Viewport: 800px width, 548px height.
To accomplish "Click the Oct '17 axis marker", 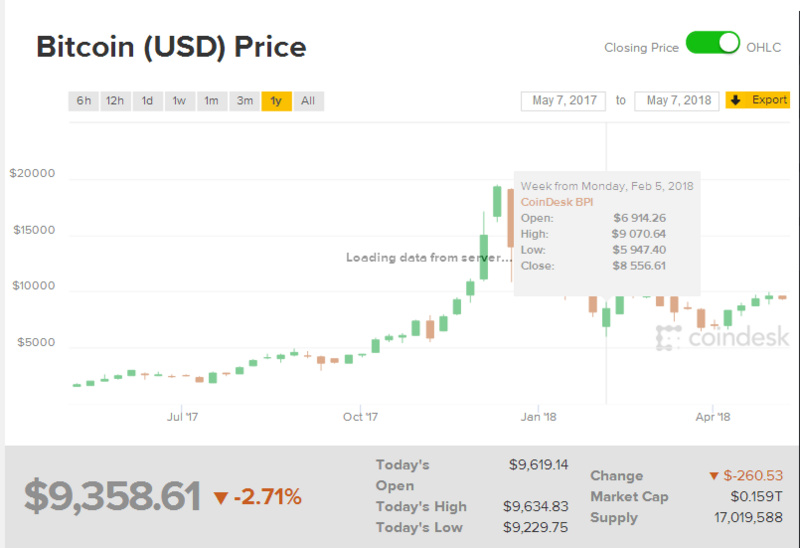I will pyautogui.click(x=359, y=416).
